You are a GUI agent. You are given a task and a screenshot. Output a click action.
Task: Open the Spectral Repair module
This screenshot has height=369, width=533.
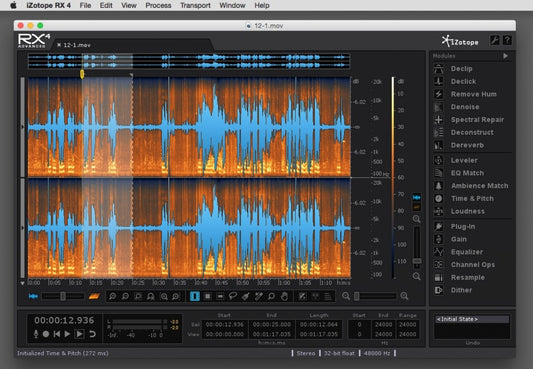tap(470, 120)
